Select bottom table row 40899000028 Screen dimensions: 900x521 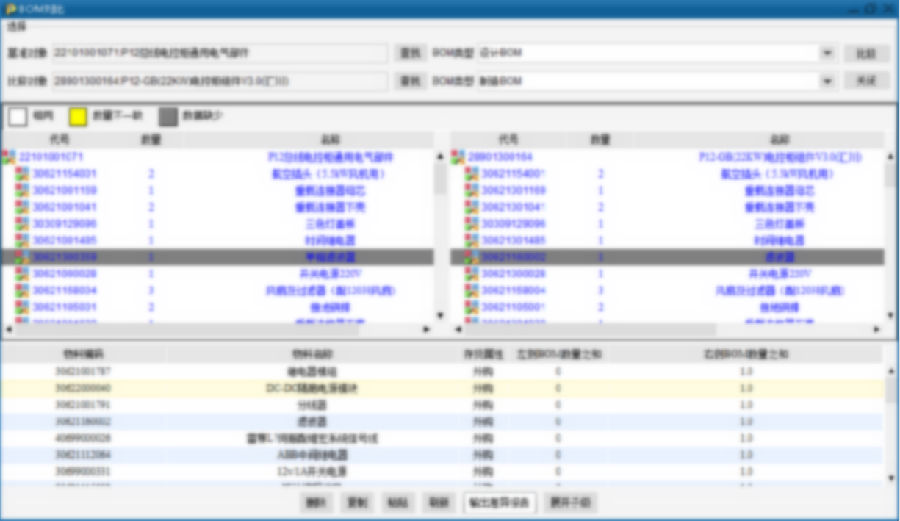pos(442,438)
